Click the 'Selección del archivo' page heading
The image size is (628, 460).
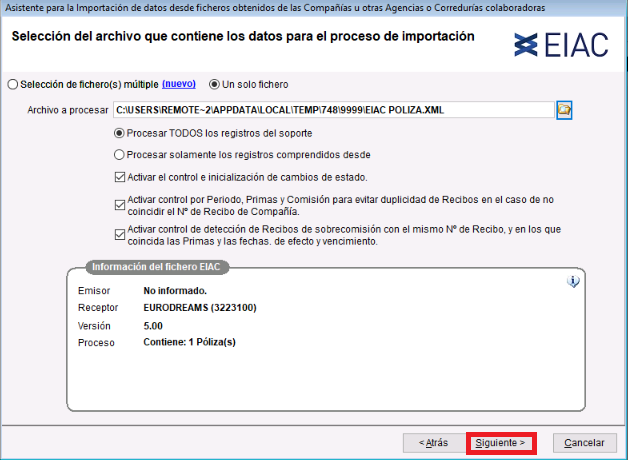pos(243,36)
